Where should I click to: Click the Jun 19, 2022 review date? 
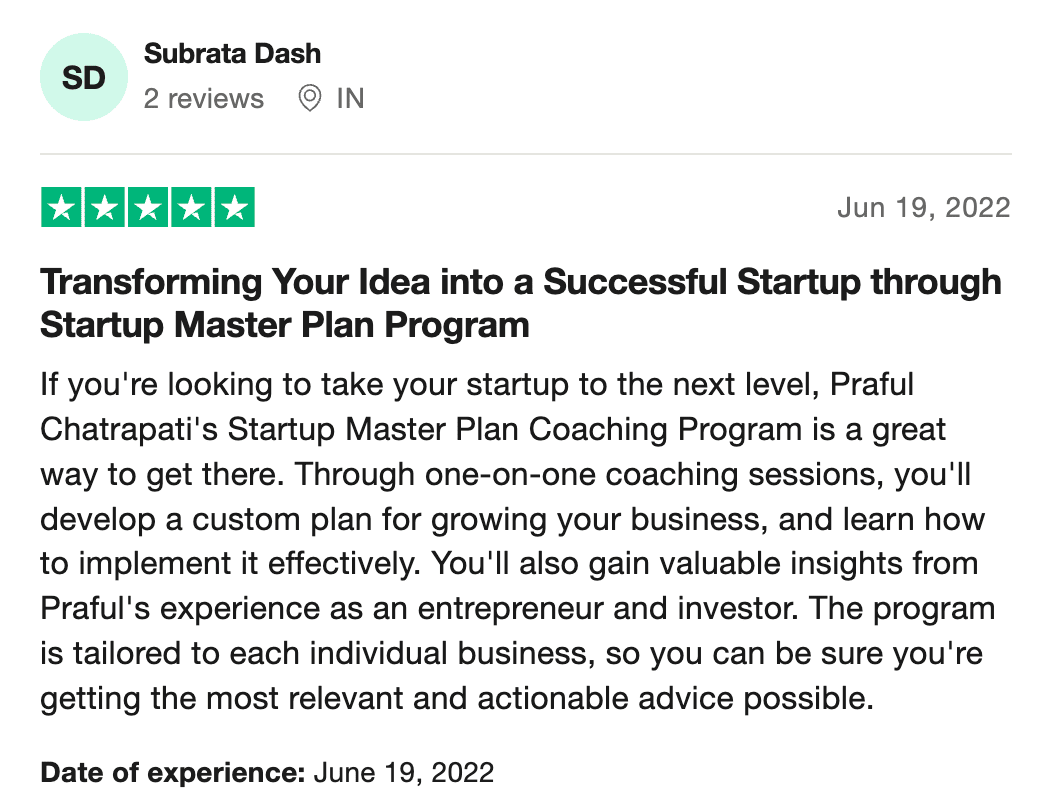point(923,208)
